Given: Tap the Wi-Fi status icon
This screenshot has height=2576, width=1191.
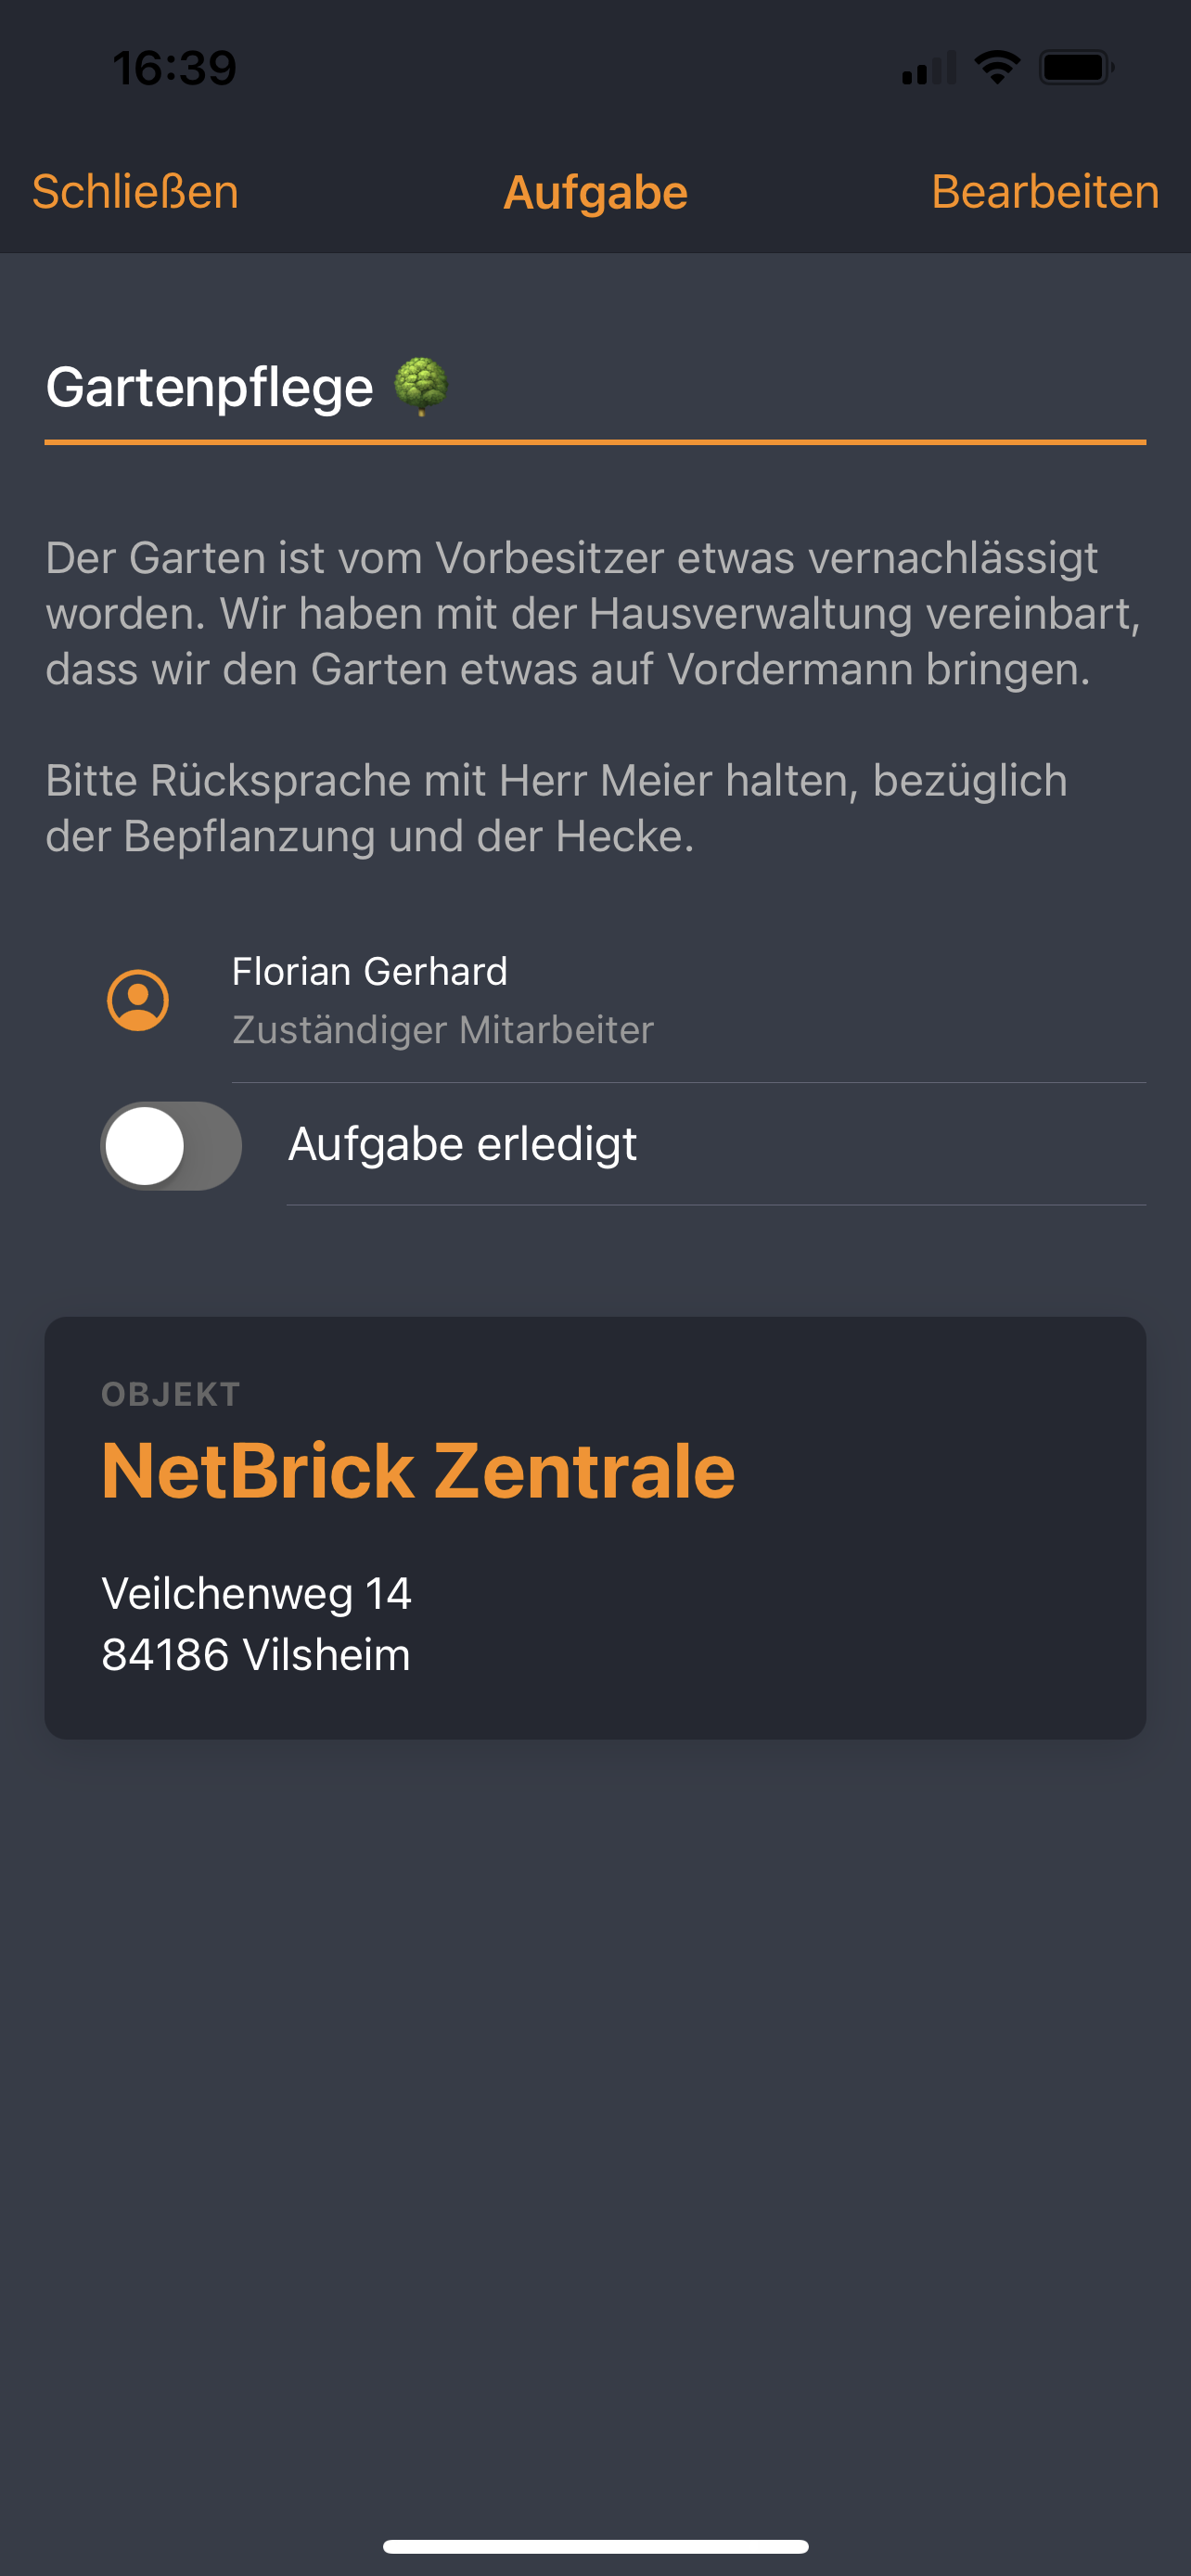Looking at the screenshot, I should 997,68.
